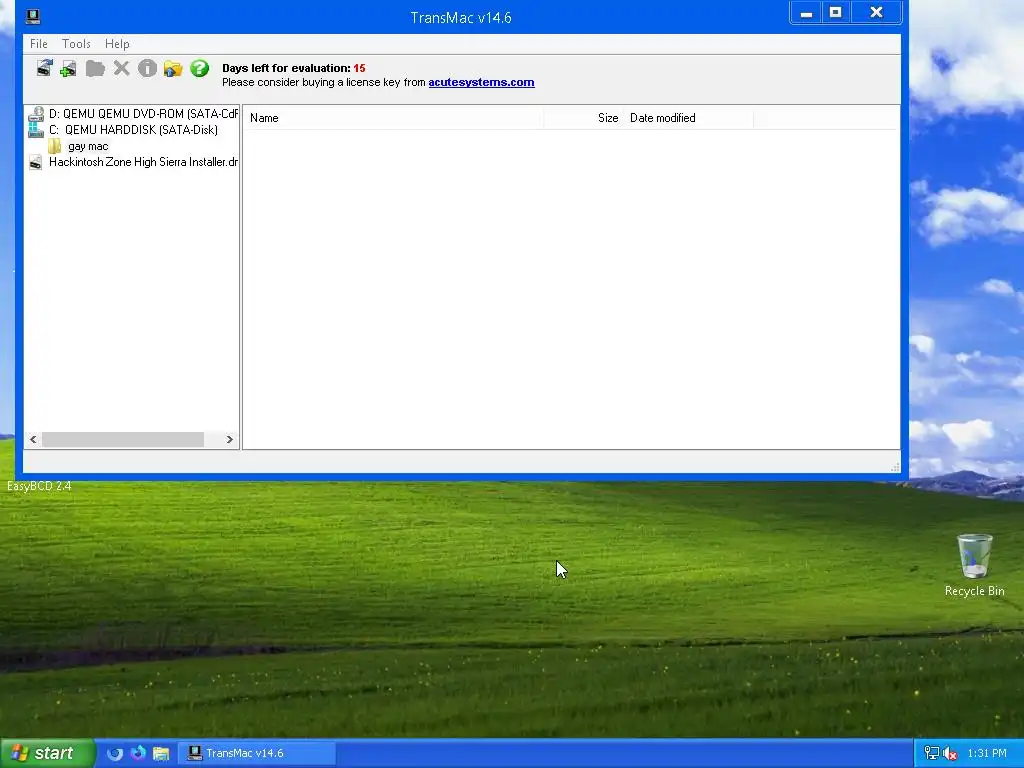1024x768 pixels.
Task: Click the network icon in system tray
Action: 932,754
